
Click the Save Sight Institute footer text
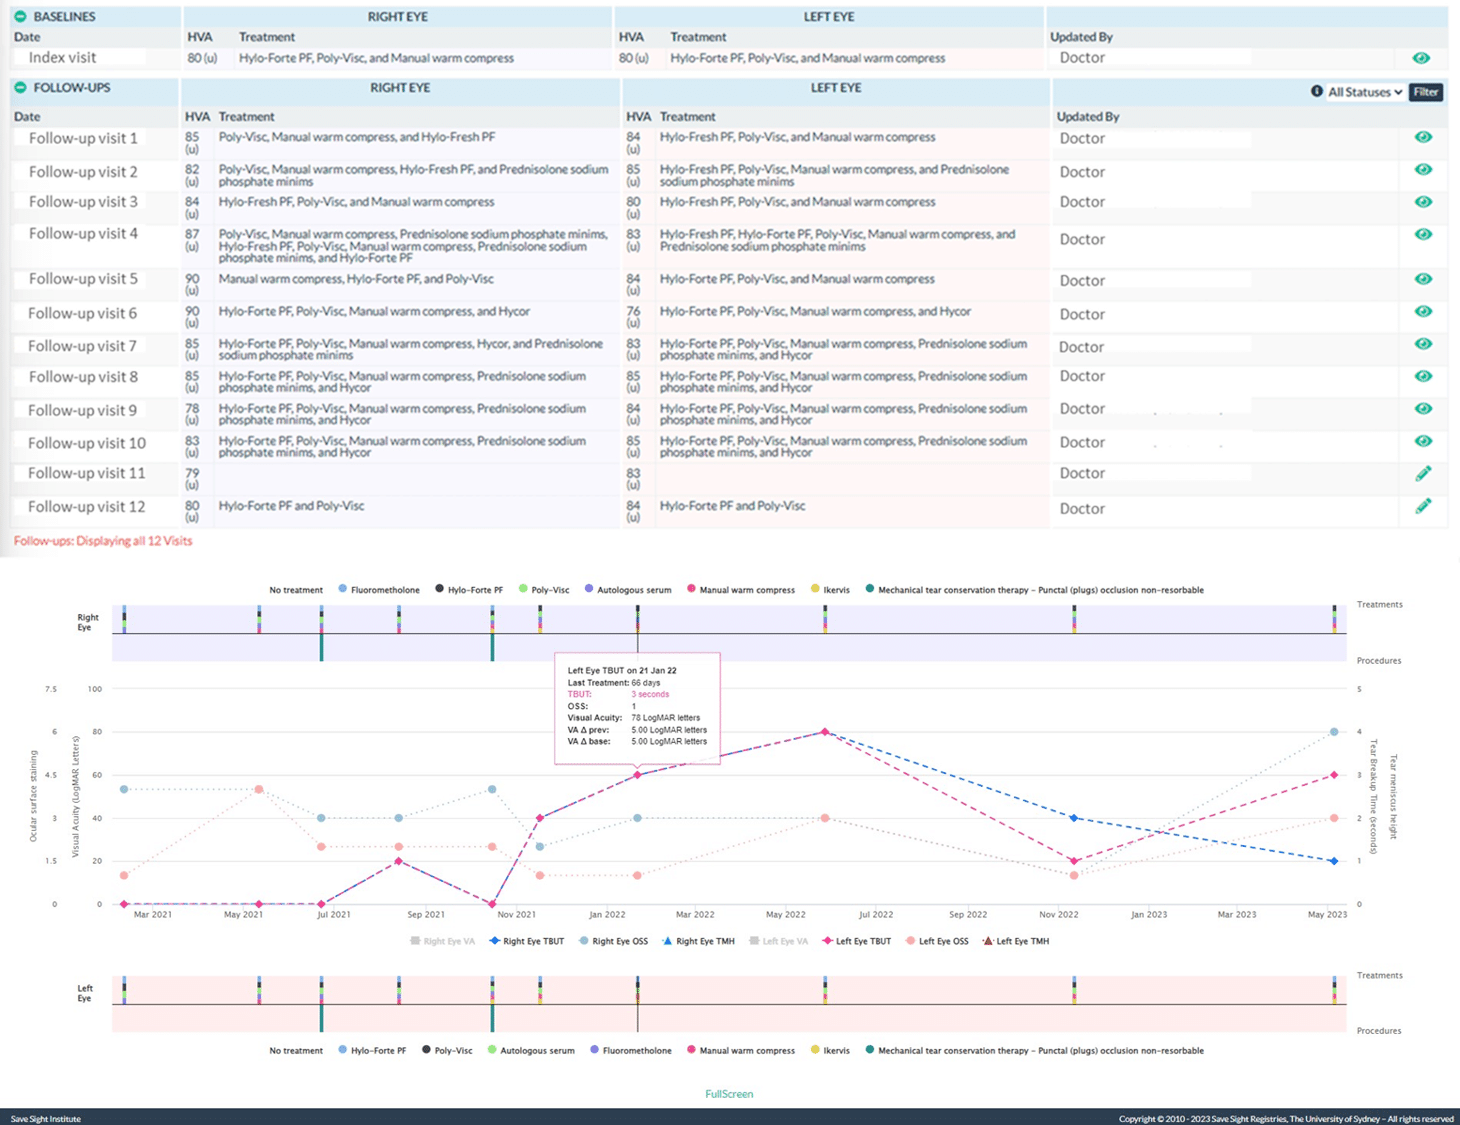(x=46, y=1119)
